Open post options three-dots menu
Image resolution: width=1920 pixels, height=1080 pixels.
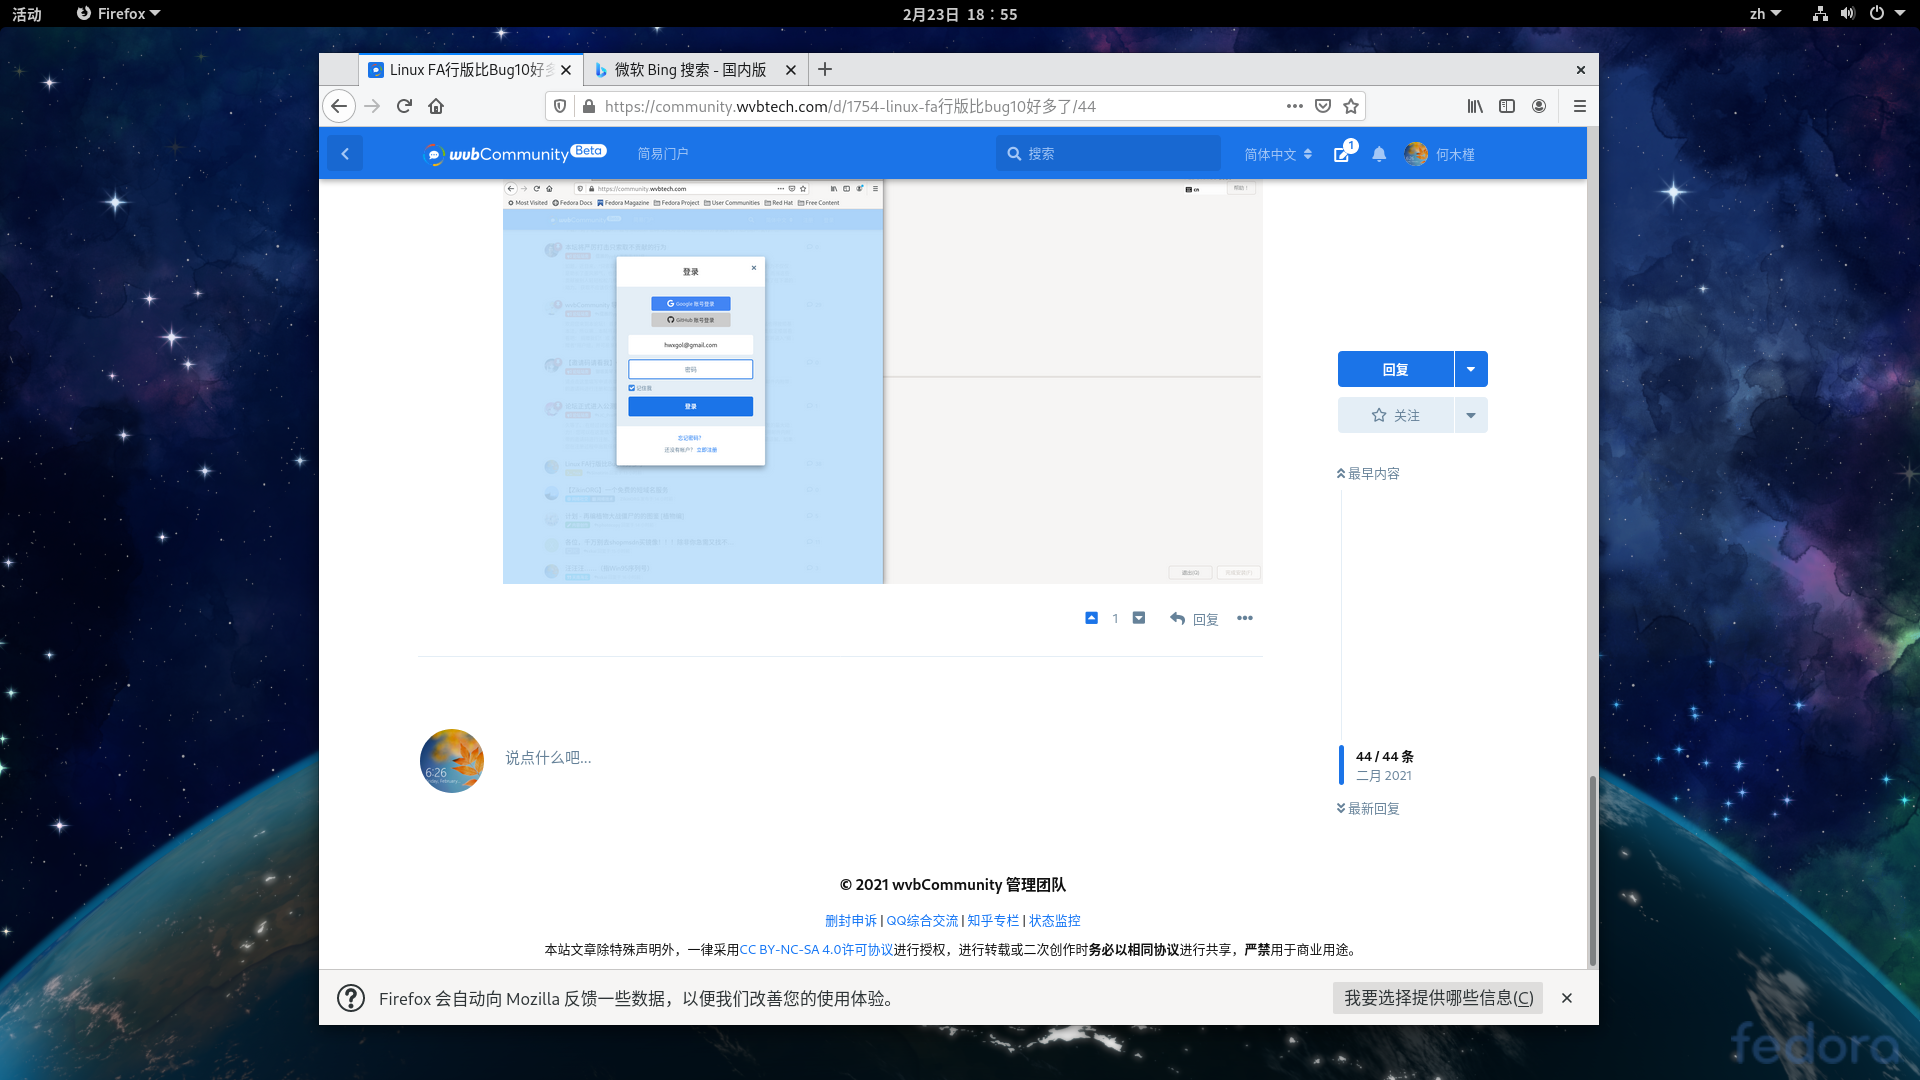click(x=1245, y=618)
